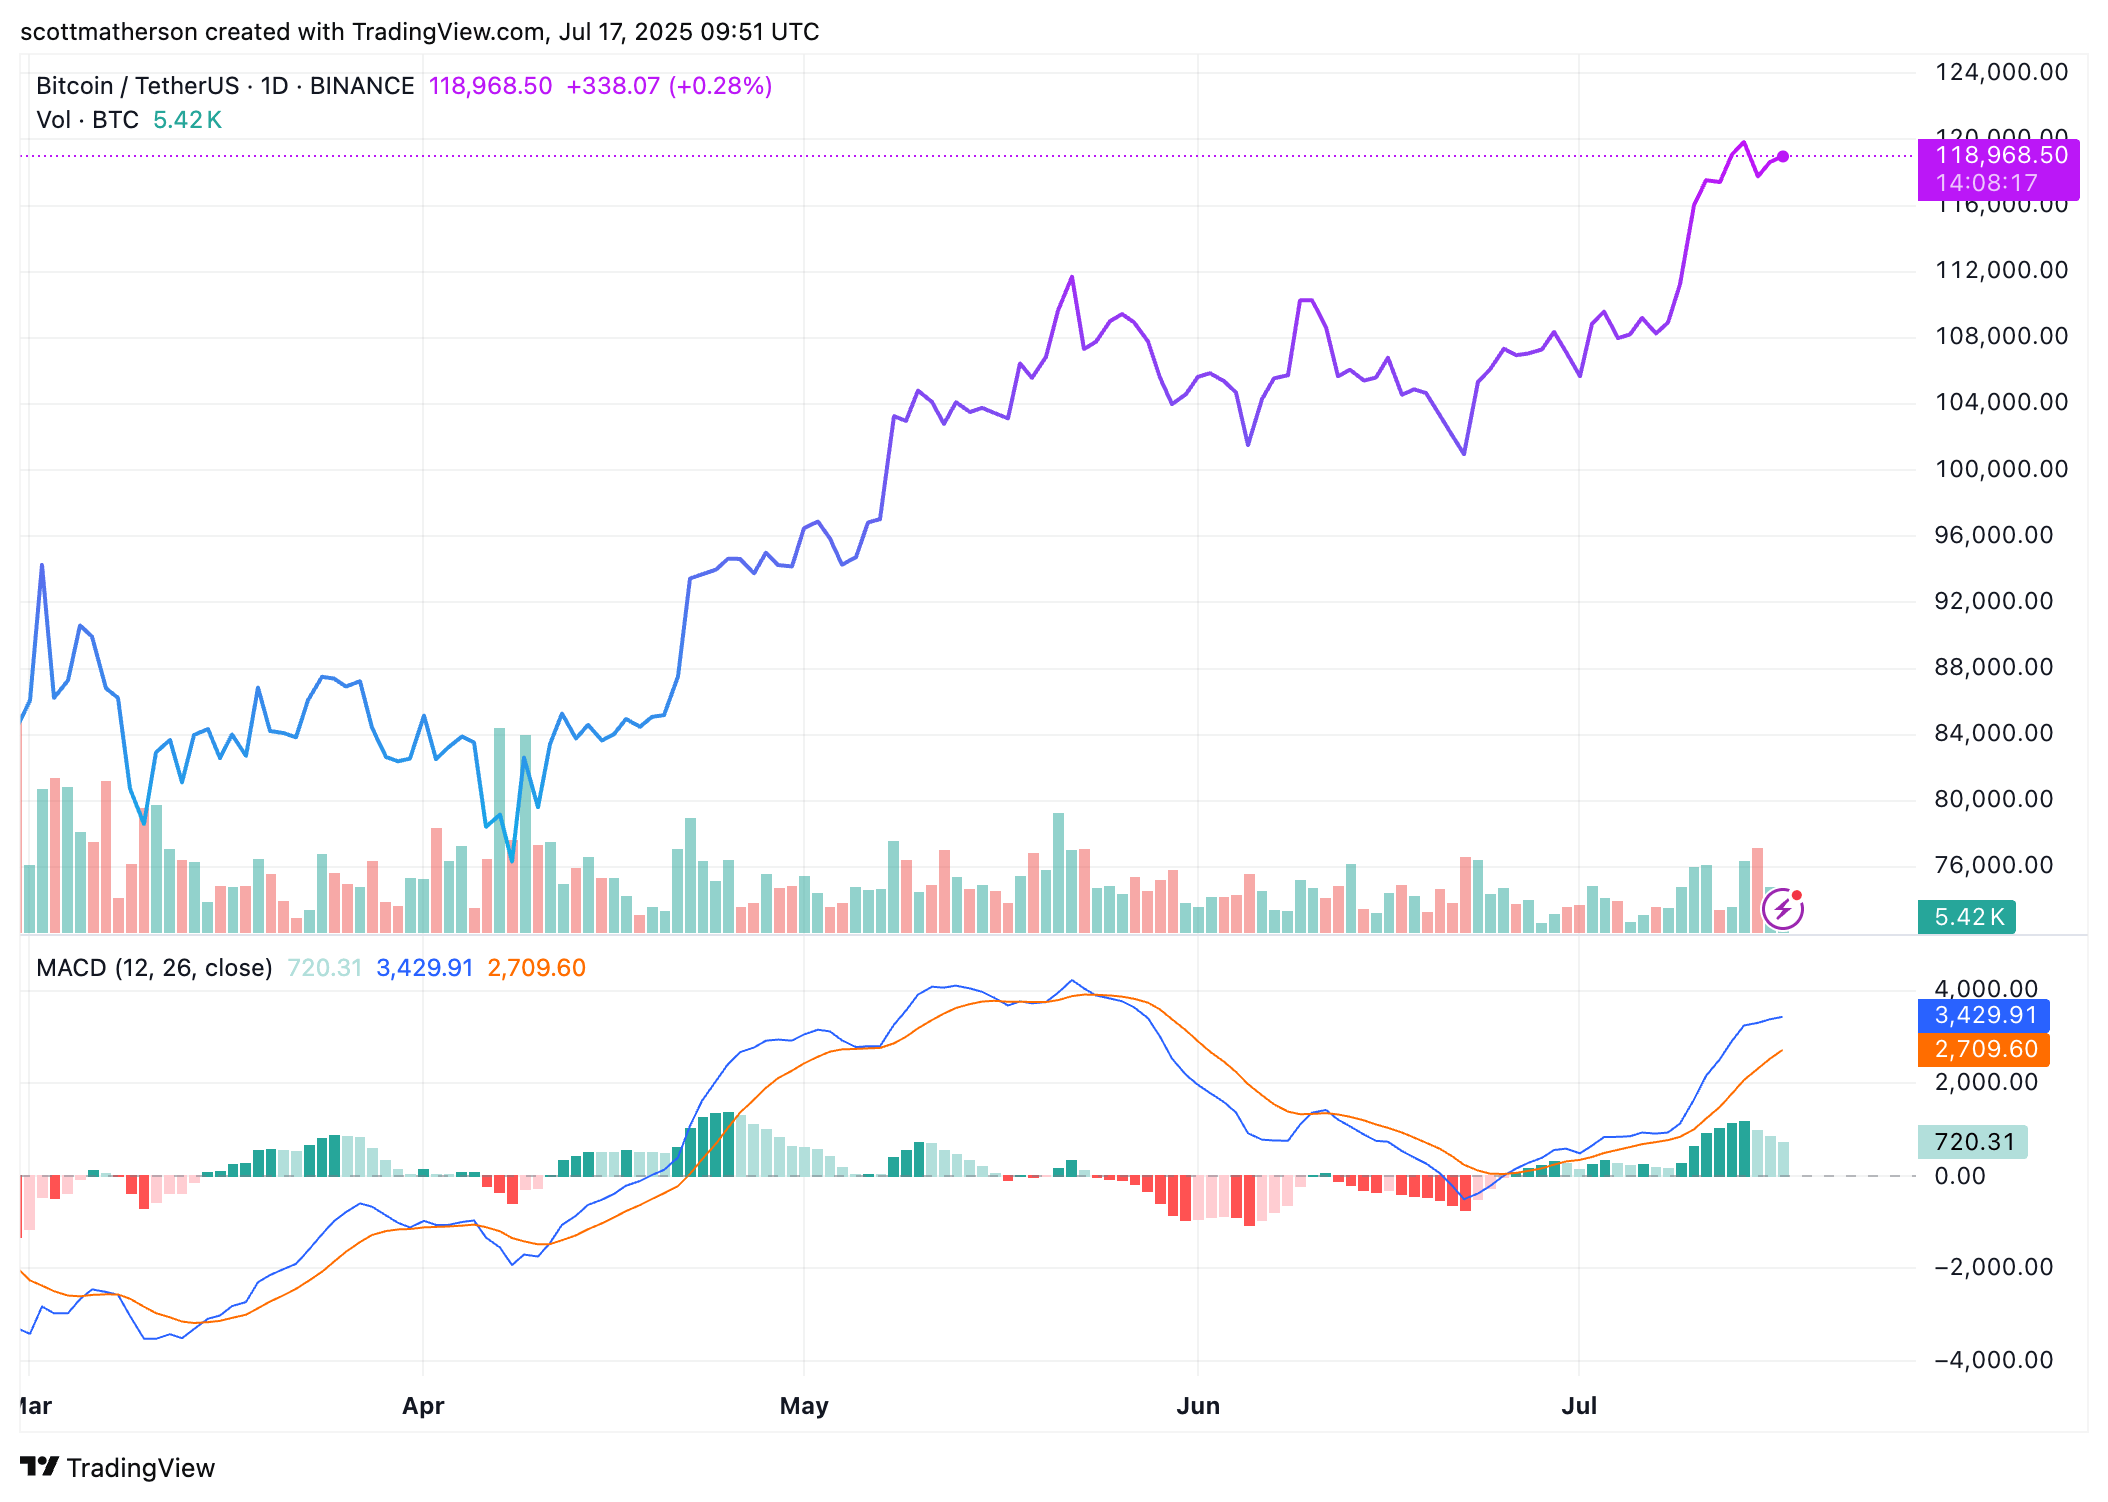Click the Apr label on time axis
This screenshot has height=1502, width=2108.
tap(423, 1406)
